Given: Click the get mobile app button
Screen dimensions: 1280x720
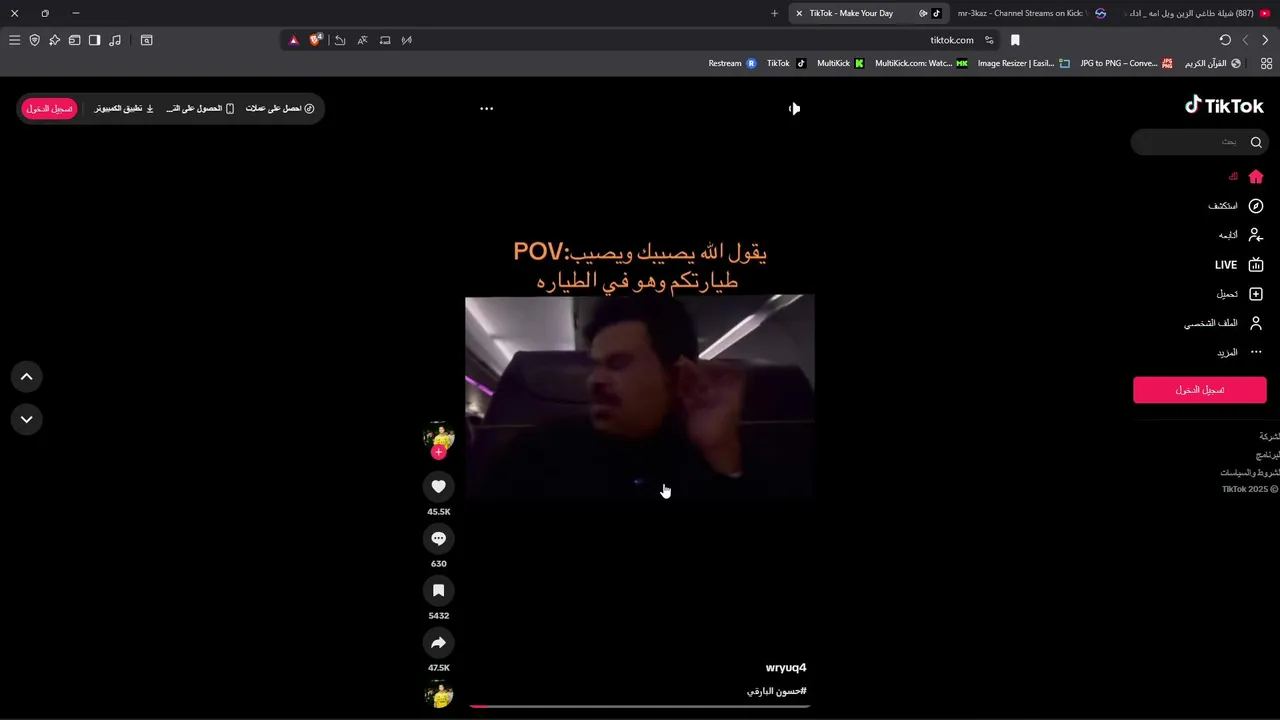Looking at the screenshot, I should coord(200,108).
